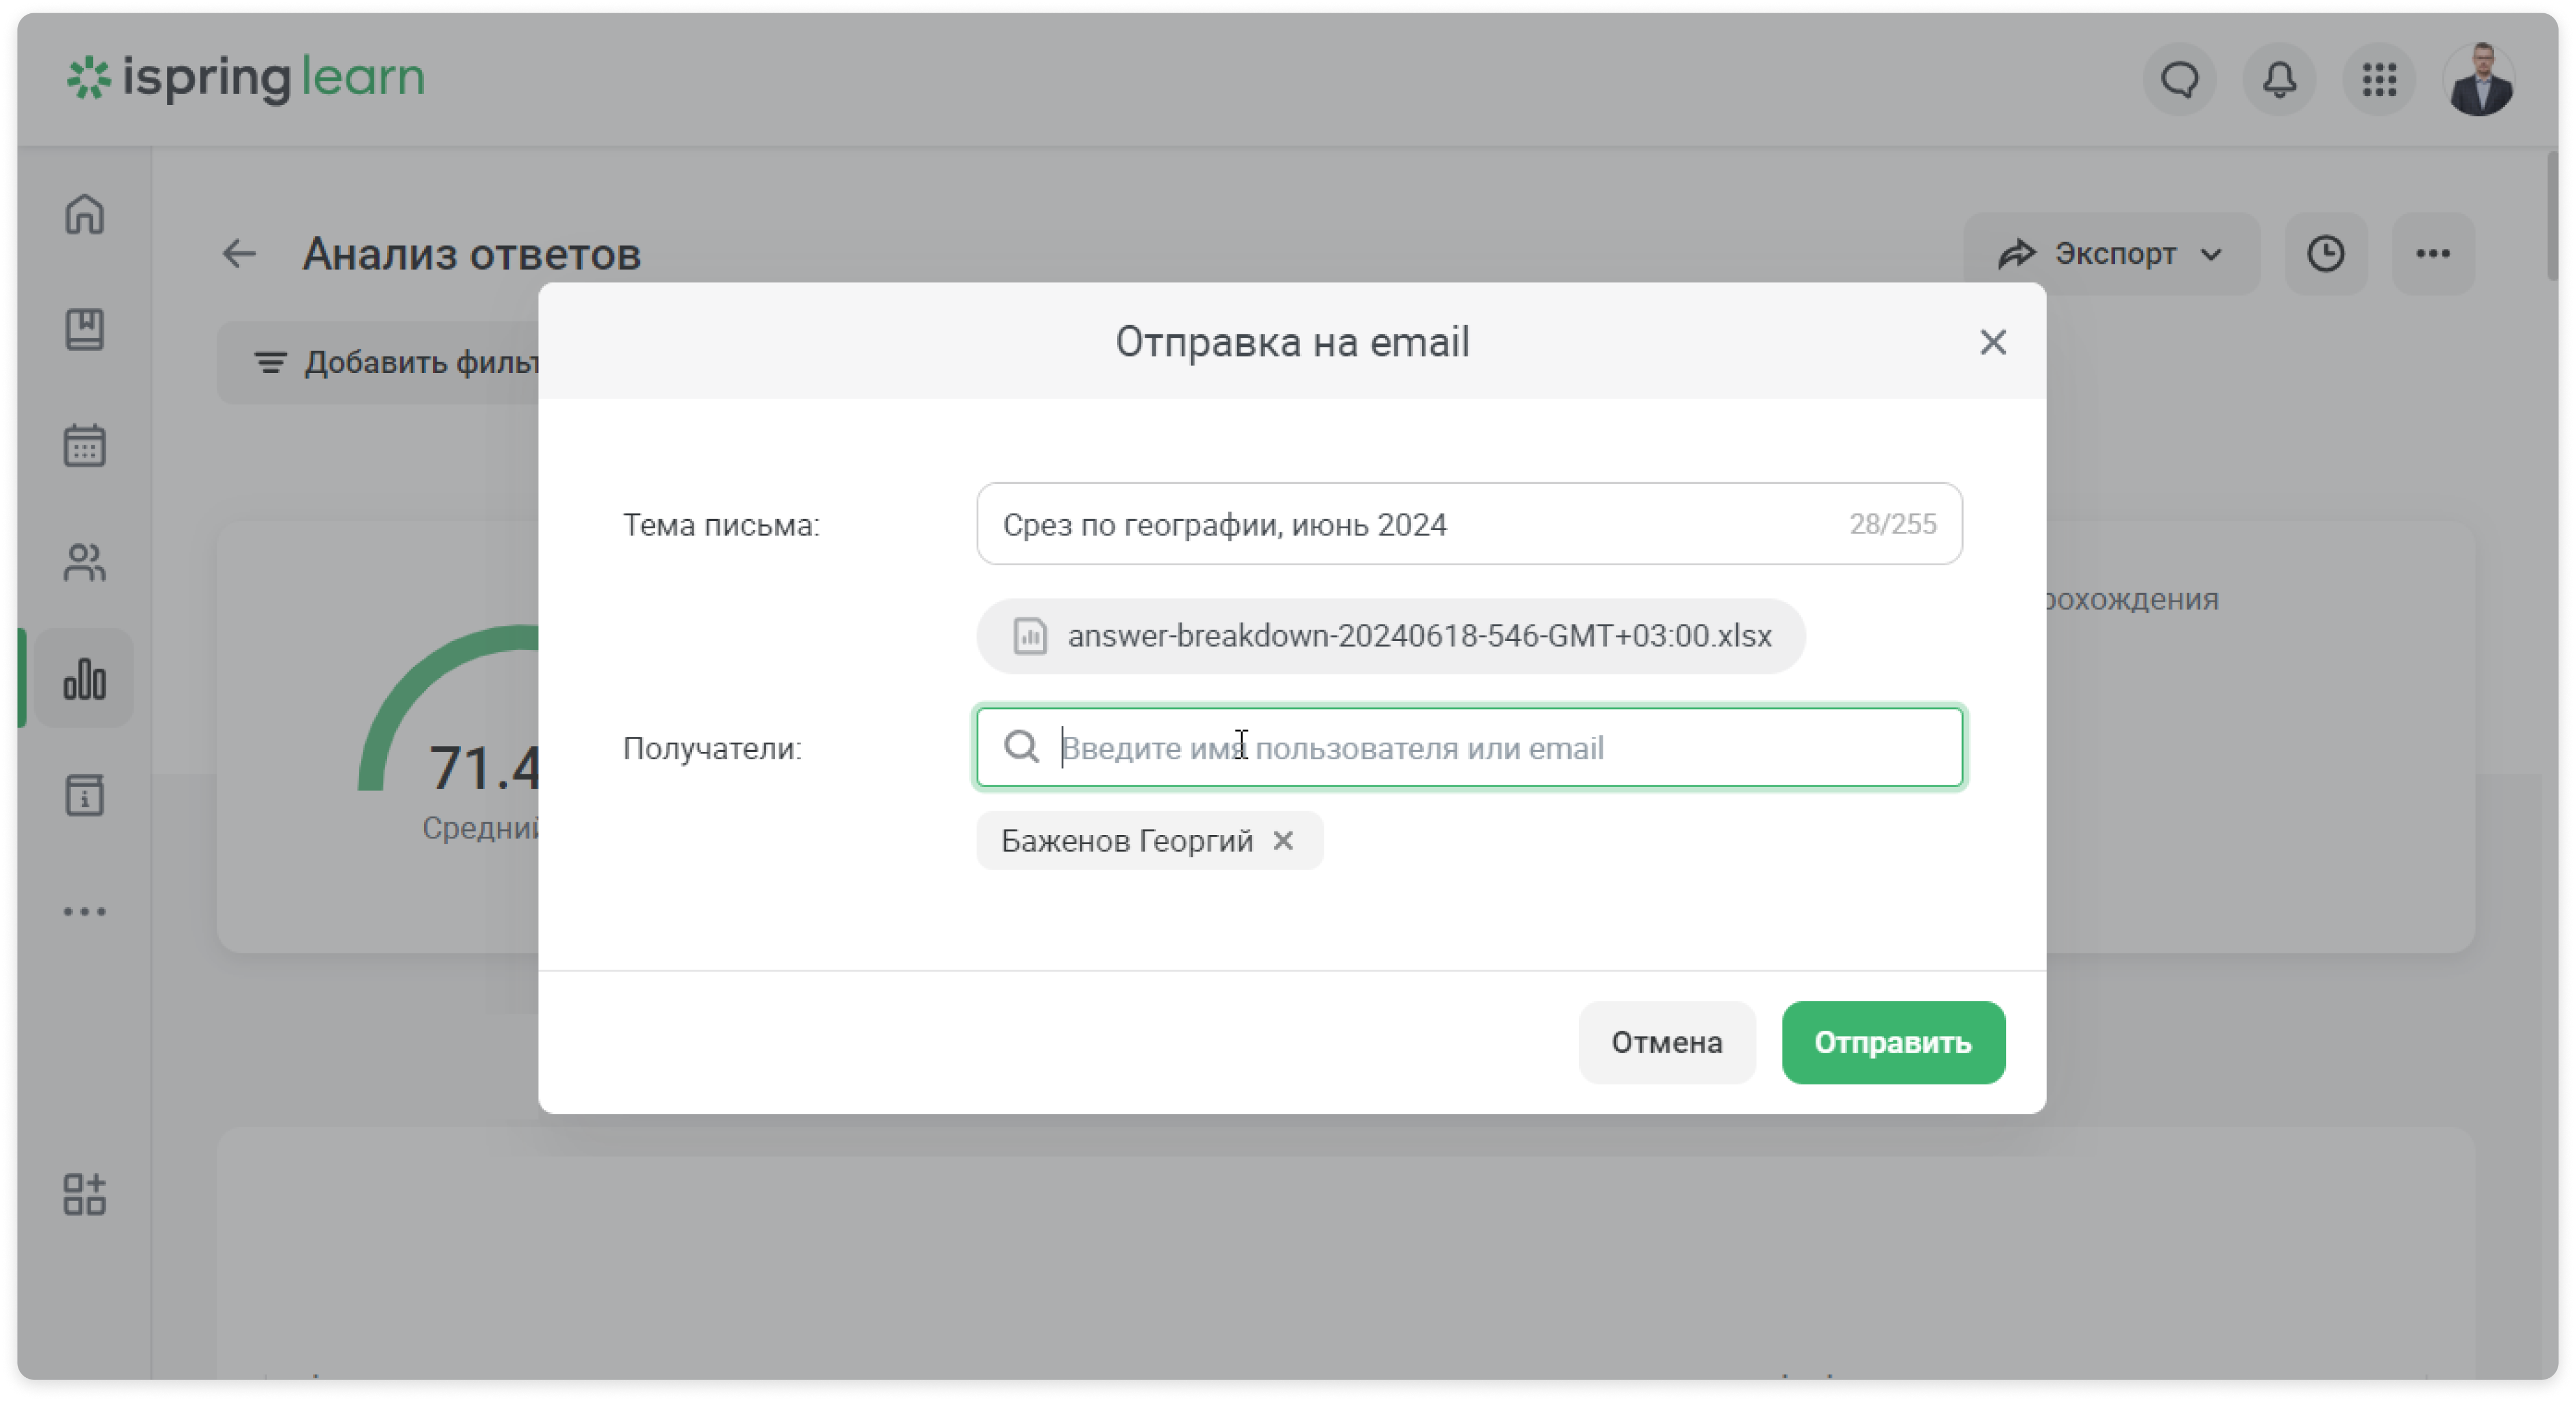Open the sidebar more options dots
The height and width of the screenshot is (1402, 2576).
[85, 912]
